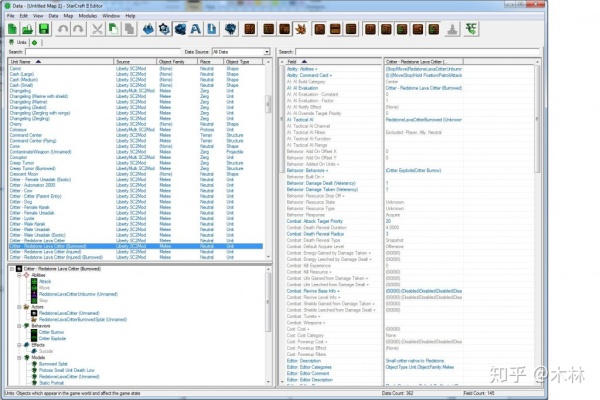Click the Copy toolbar icon
Viewport: 600px width, 400px height.
tap(113, 29)
